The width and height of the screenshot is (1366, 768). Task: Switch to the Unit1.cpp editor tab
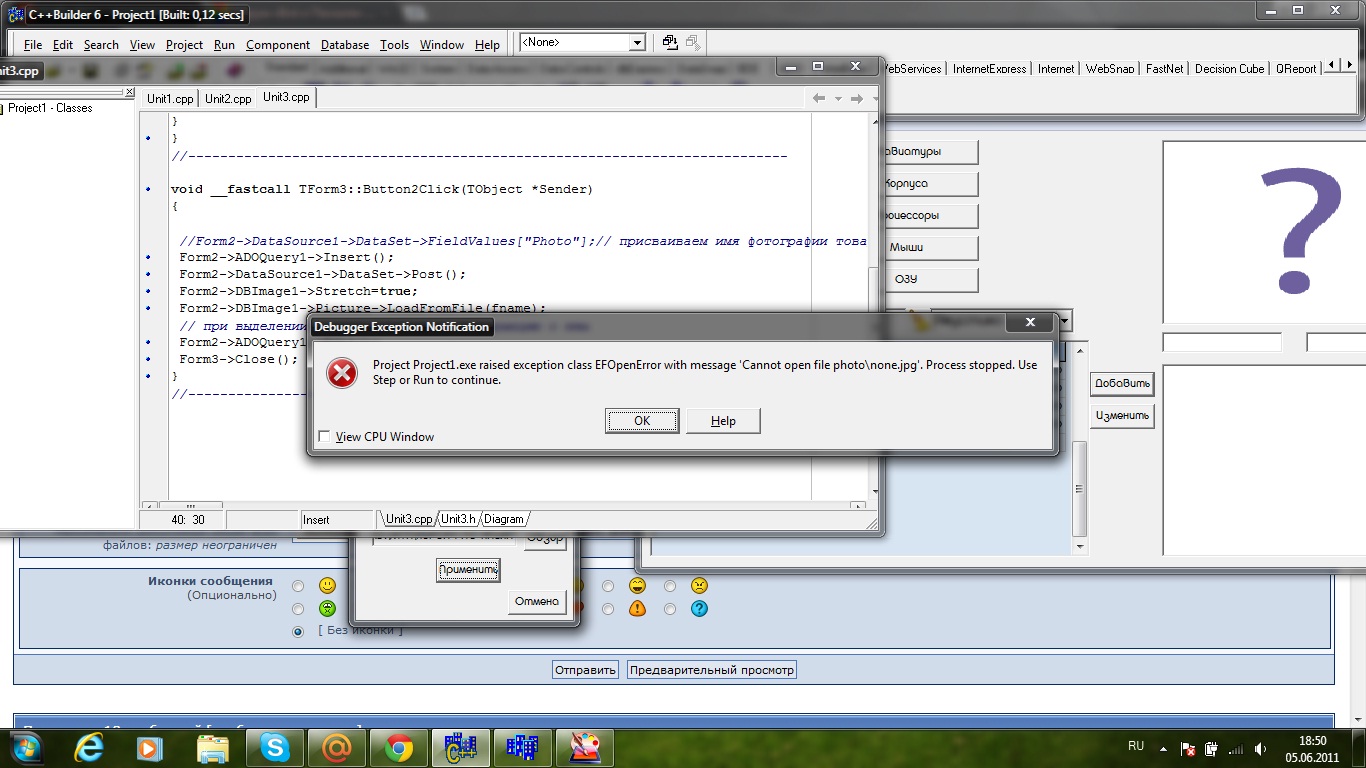(x=170, y=98)
